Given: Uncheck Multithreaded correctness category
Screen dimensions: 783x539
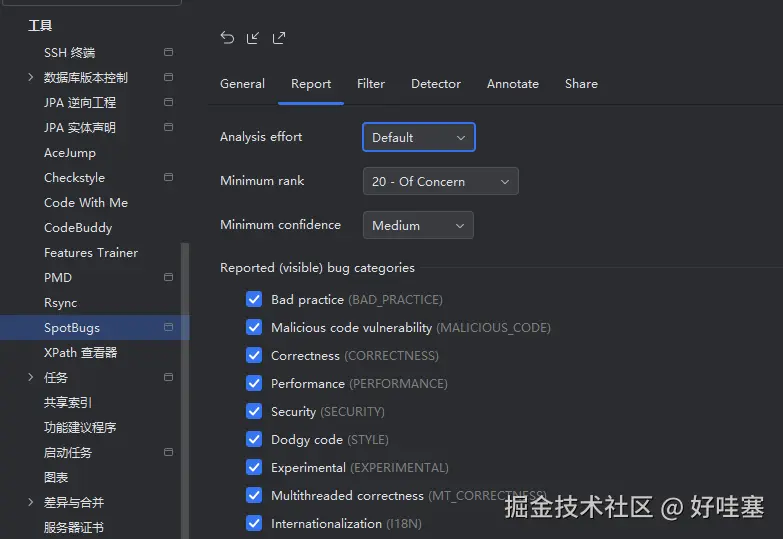Looking at the screenshot, I should point(254,495).
